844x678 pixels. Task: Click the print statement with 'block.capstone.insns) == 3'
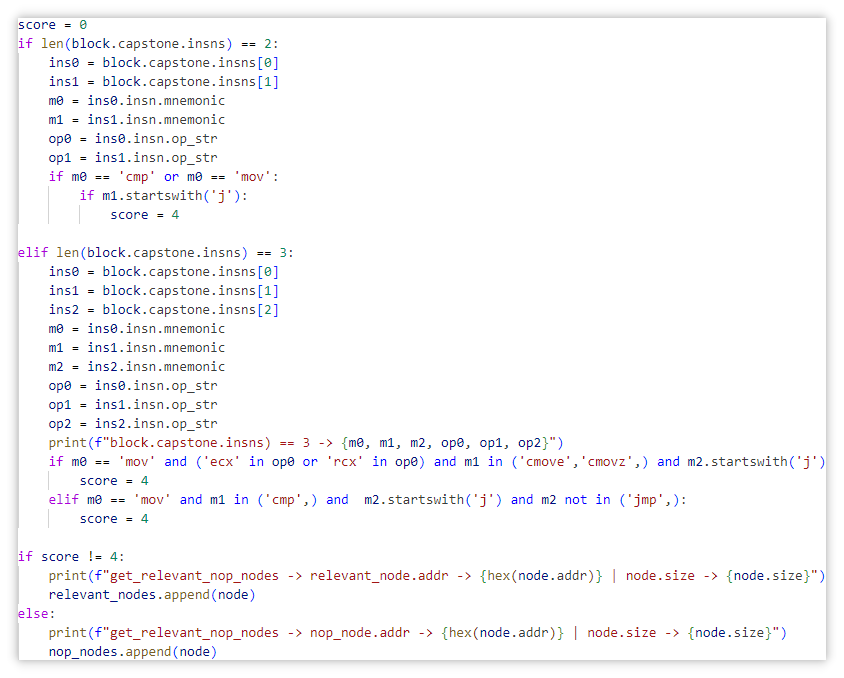[x=306, y=443]
